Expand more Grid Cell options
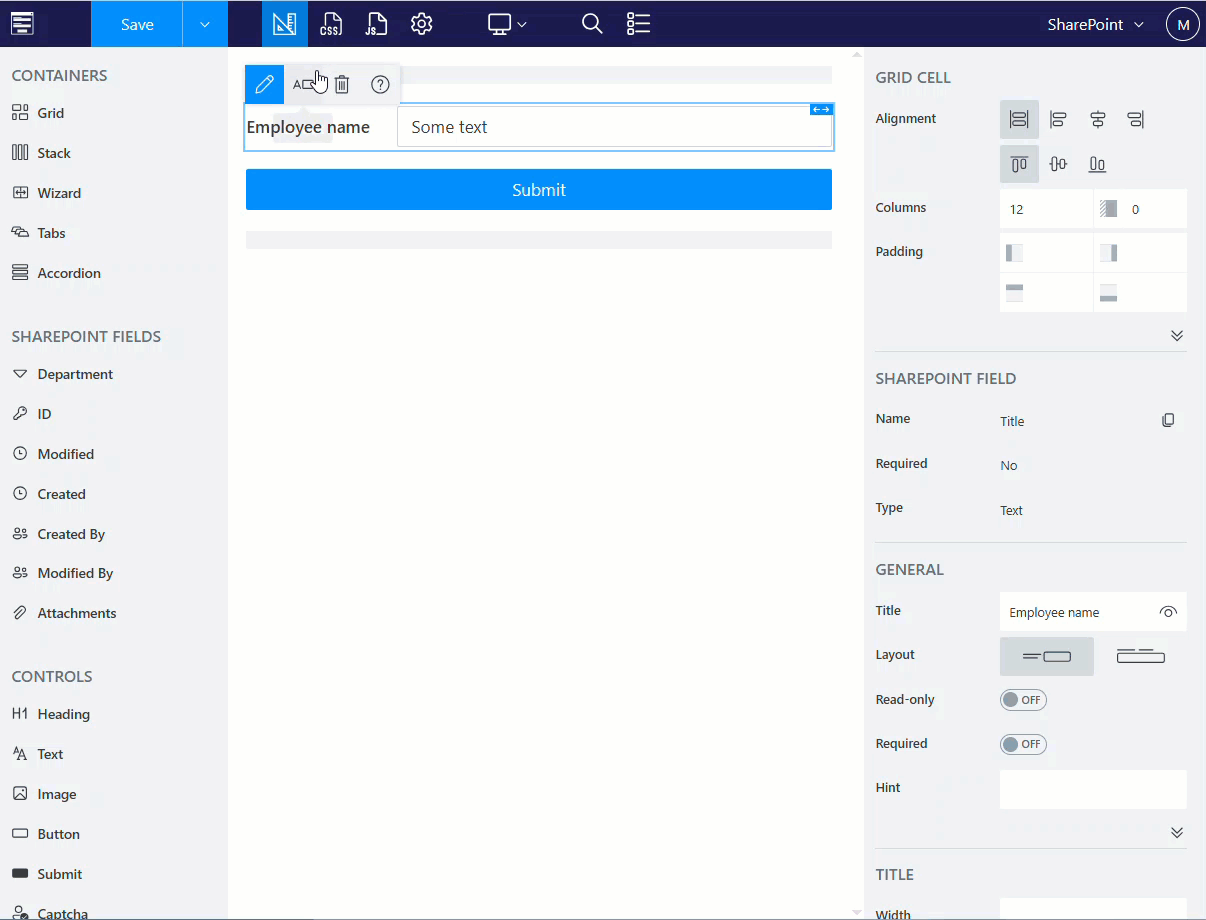The width and height of the screenshot is (1206, 920). pos(1177,336)
